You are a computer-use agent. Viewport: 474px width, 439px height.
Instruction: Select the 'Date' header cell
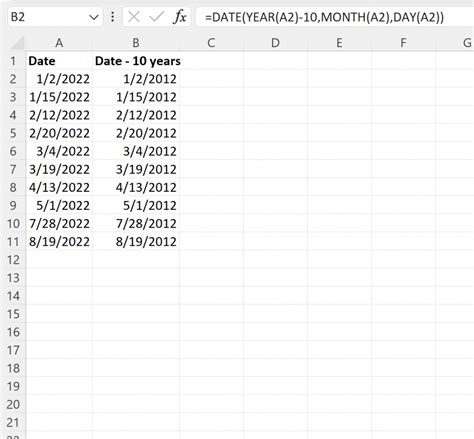pyautogui.click(x=59, y=61)
